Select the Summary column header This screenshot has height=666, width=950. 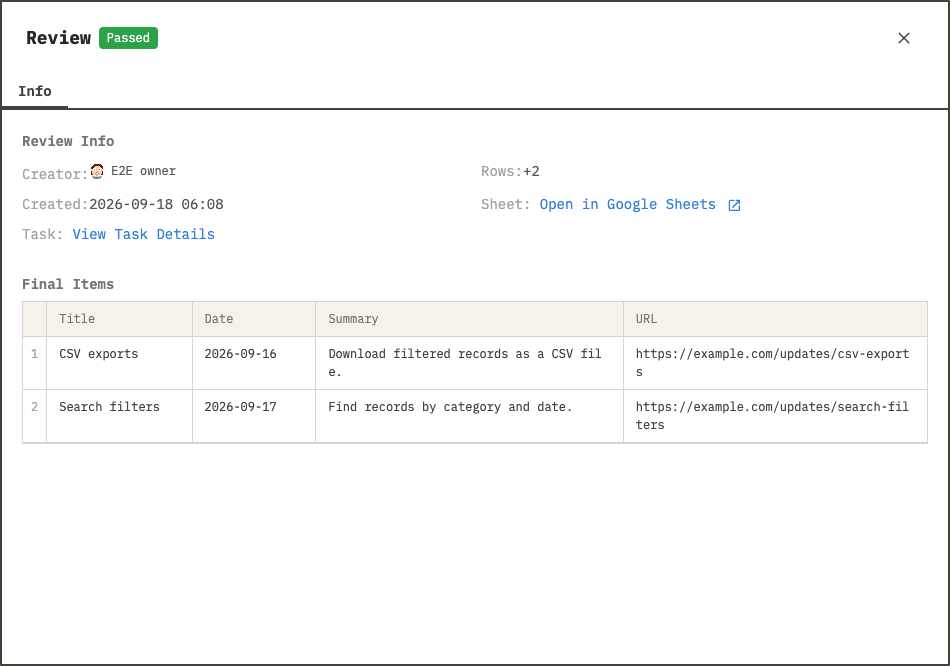tap(470, 319)
